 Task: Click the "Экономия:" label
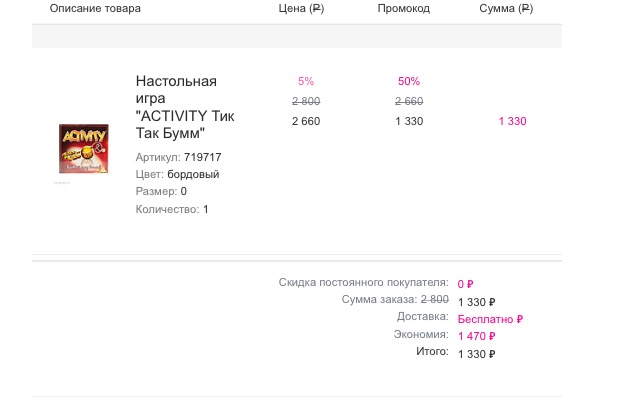pyautogui.click(x=423, y=335)
